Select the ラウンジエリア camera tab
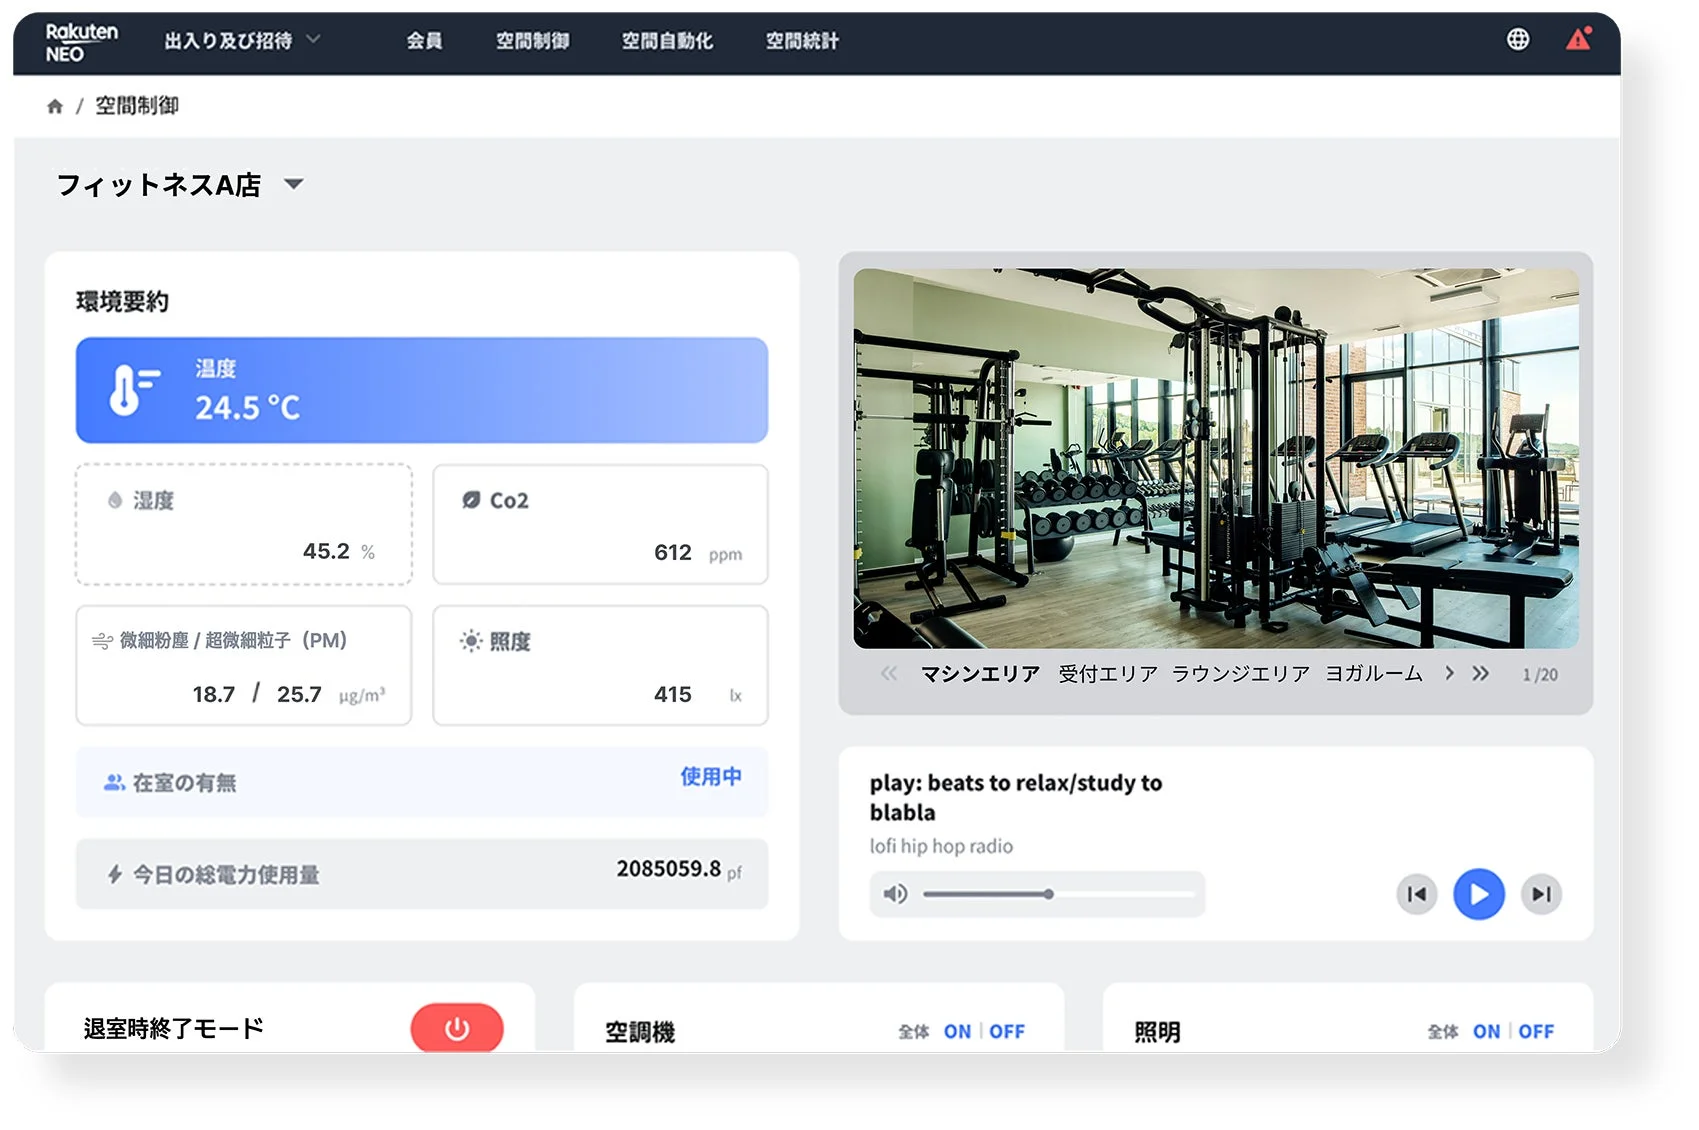Screen dimensions: 1699x1130 click(1241, 674)
